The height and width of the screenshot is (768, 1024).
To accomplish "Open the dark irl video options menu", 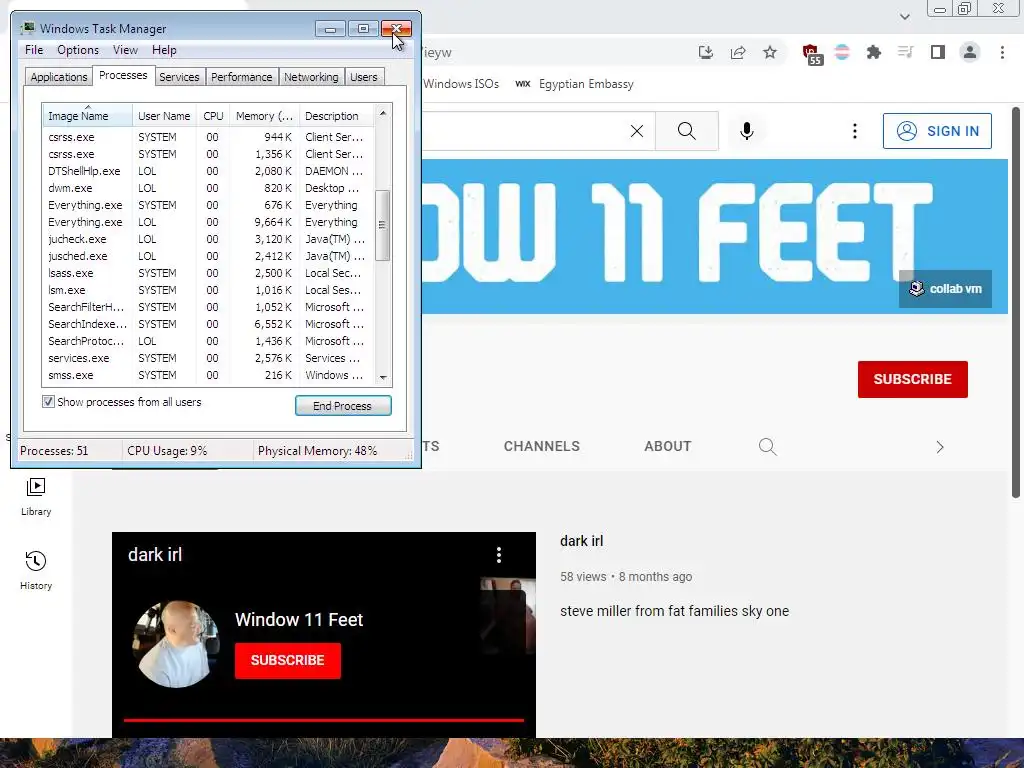I will tap(499, 555).
